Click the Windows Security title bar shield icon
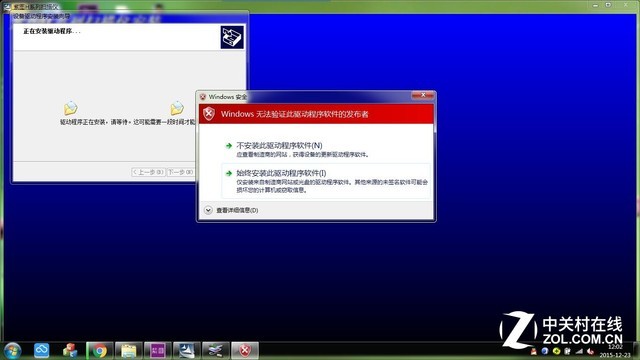Image resolution: width=640 pixels, height=360 pixels. [203, 97]
